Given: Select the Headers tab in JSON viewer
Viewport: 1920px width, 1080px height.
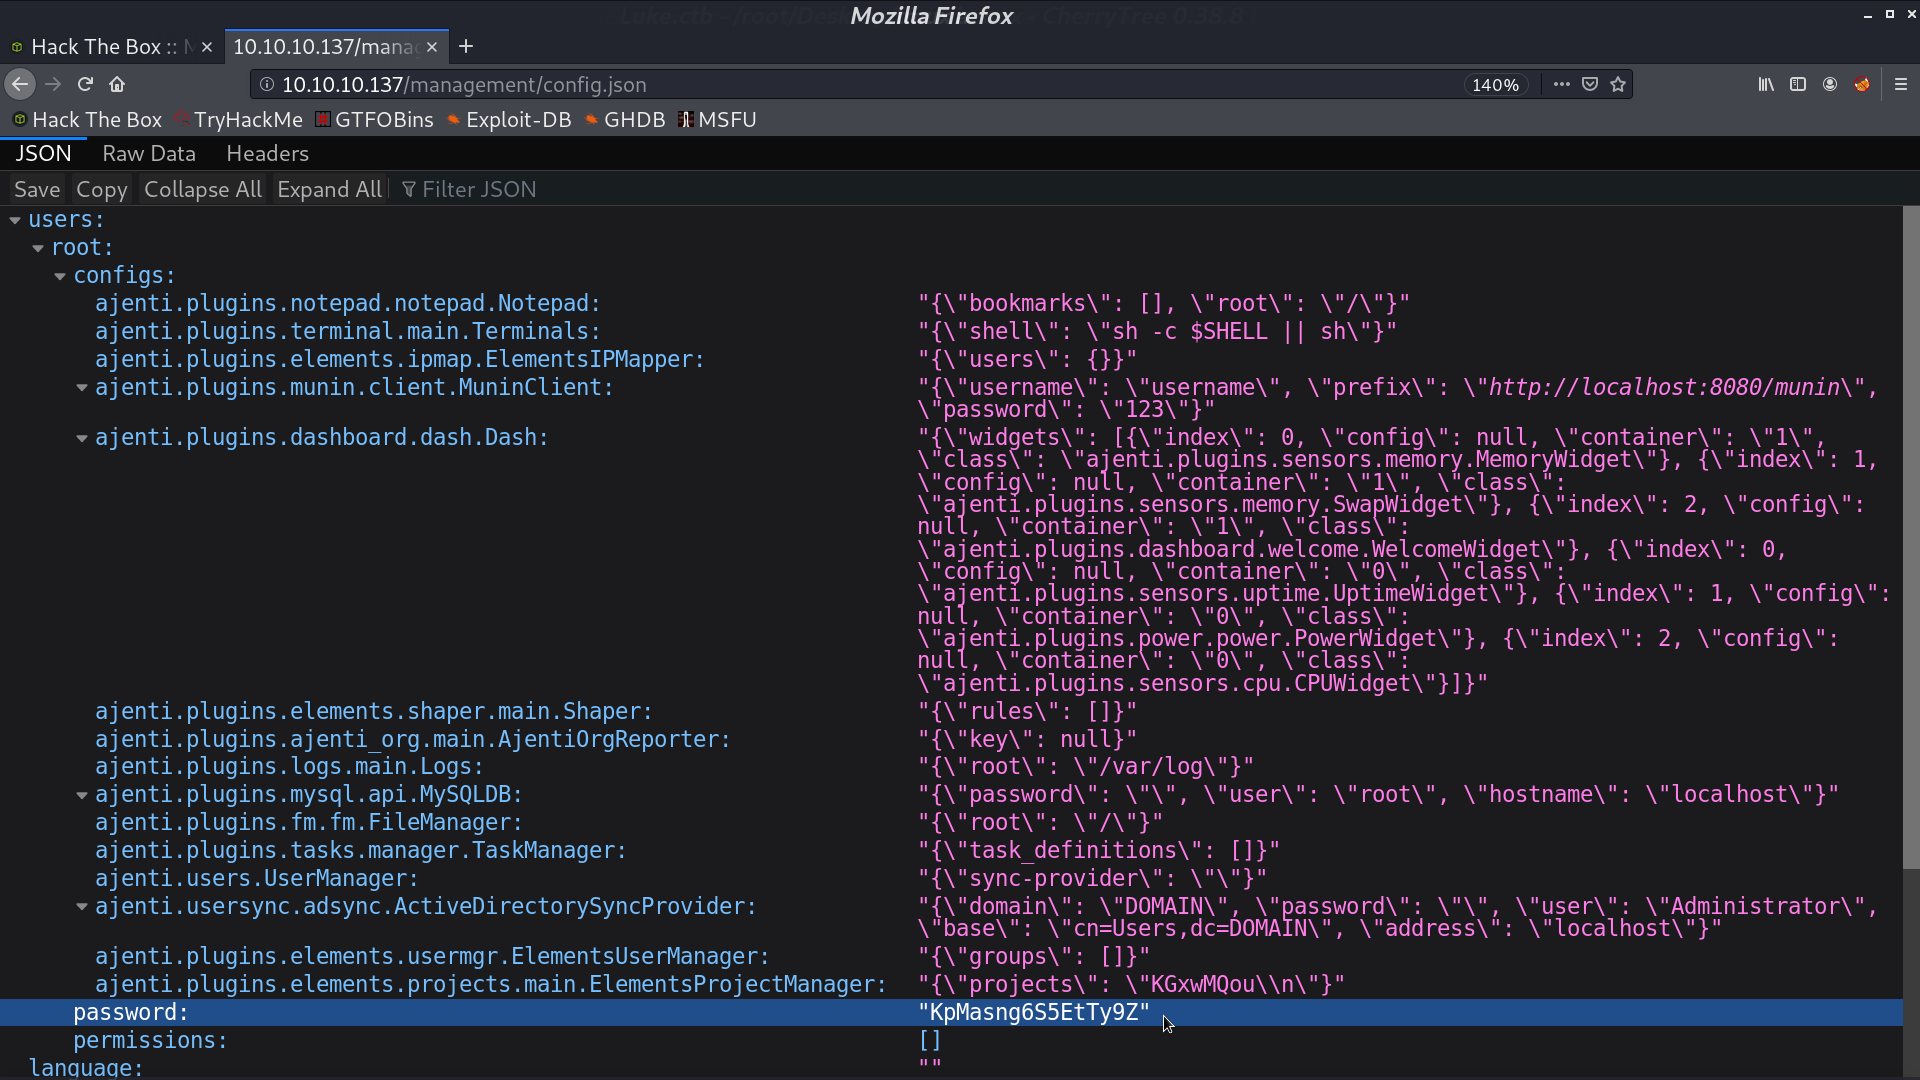Looking at the screenshot, I should (264, 153).
